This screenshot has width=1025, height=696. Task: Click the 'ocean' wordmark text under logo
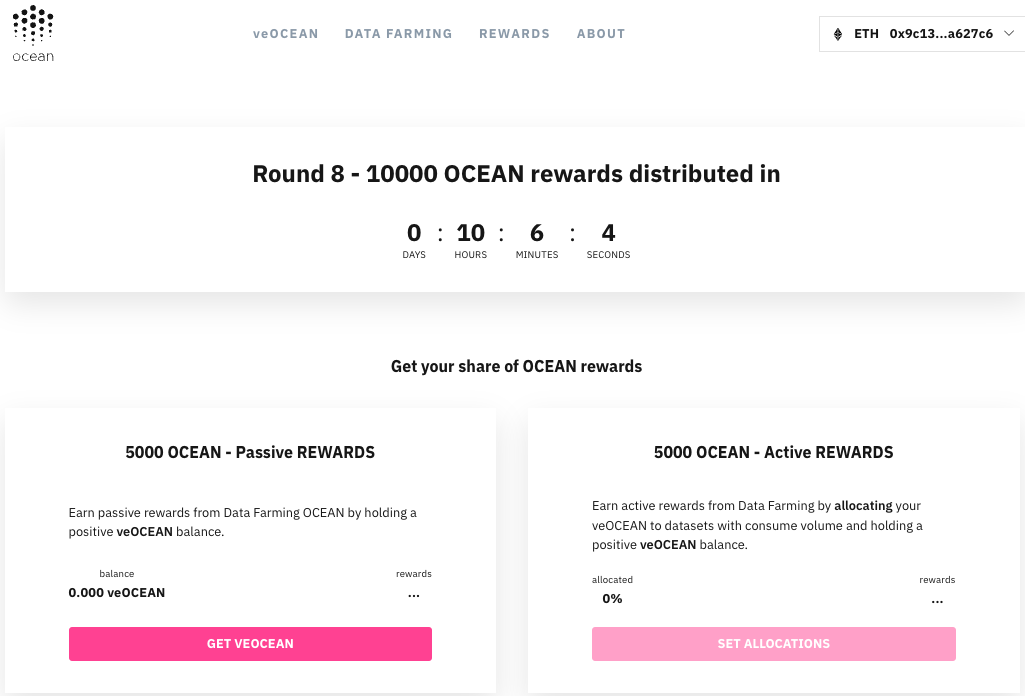33,57
